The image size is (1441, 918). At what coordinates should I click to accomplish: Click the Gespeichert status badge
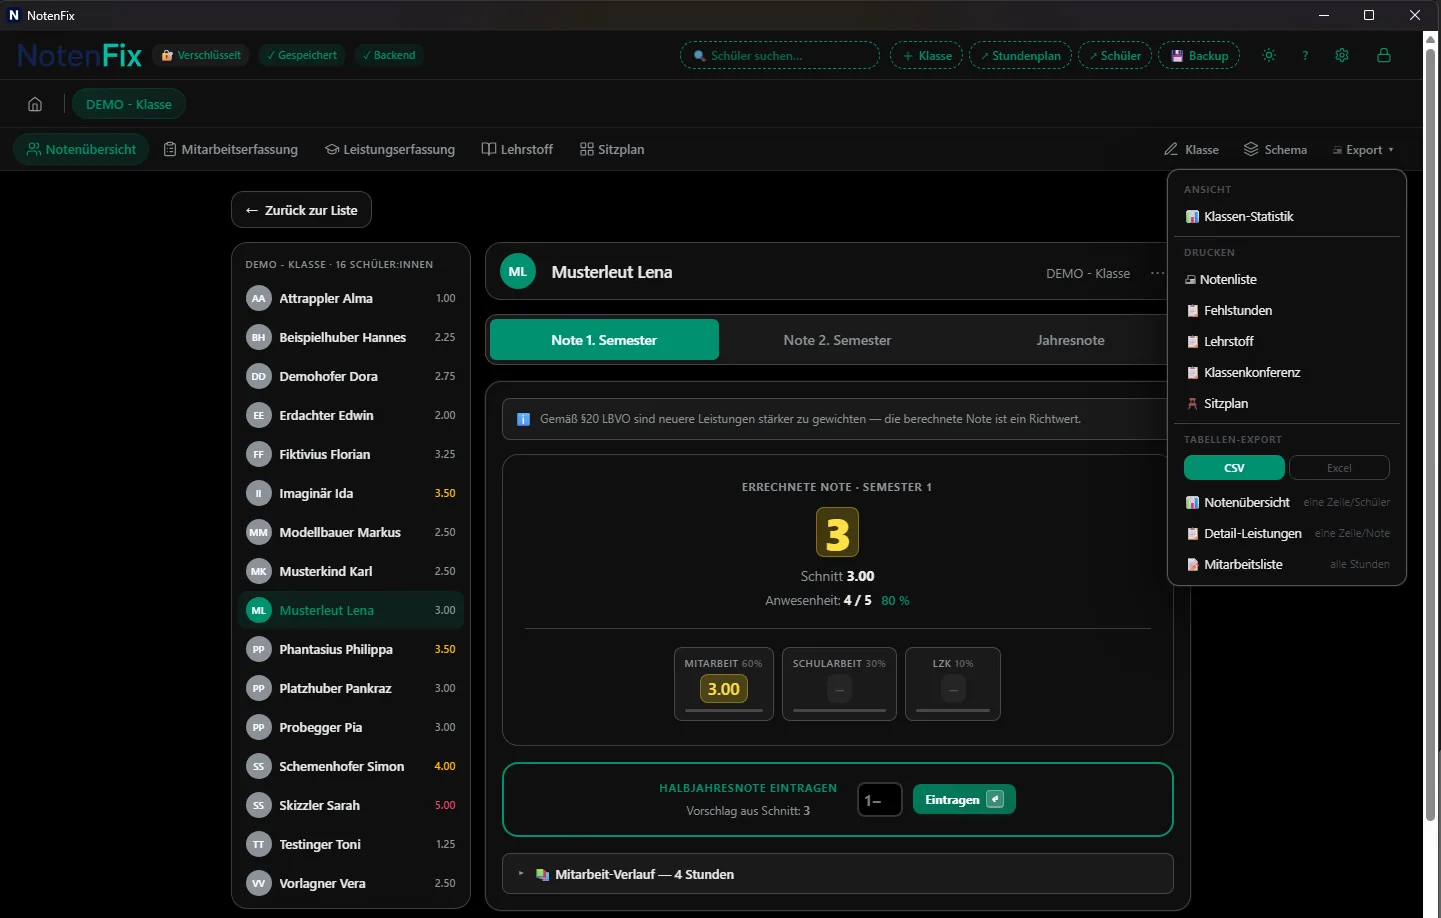click(302, 55)
